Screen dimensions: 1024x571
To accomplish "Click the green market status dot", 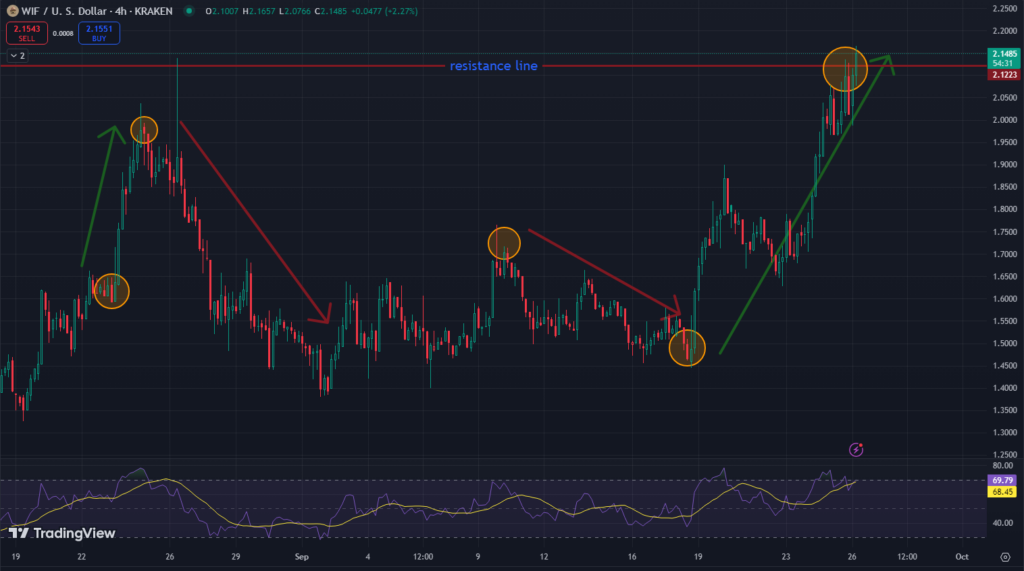I will click(189, 10).
